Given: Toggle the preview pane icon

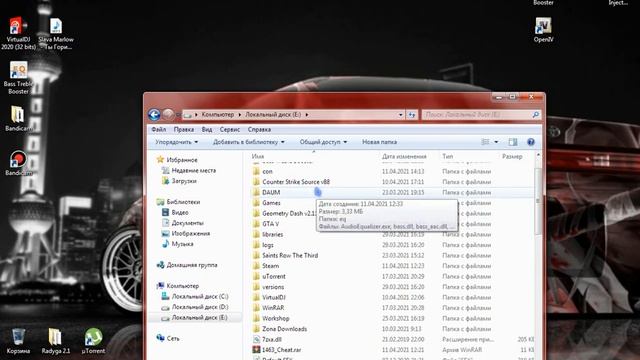Looking at the screenshot, I should click(x=513, y=142).
